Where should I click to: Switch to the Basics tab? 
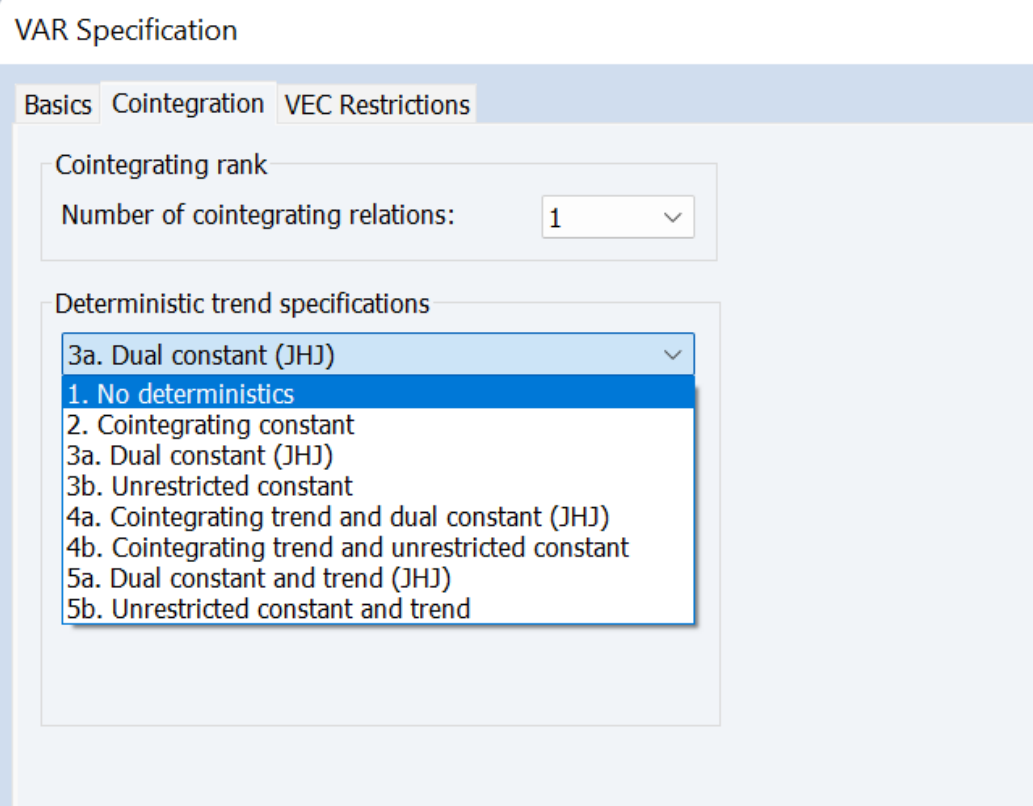[57, 105]
